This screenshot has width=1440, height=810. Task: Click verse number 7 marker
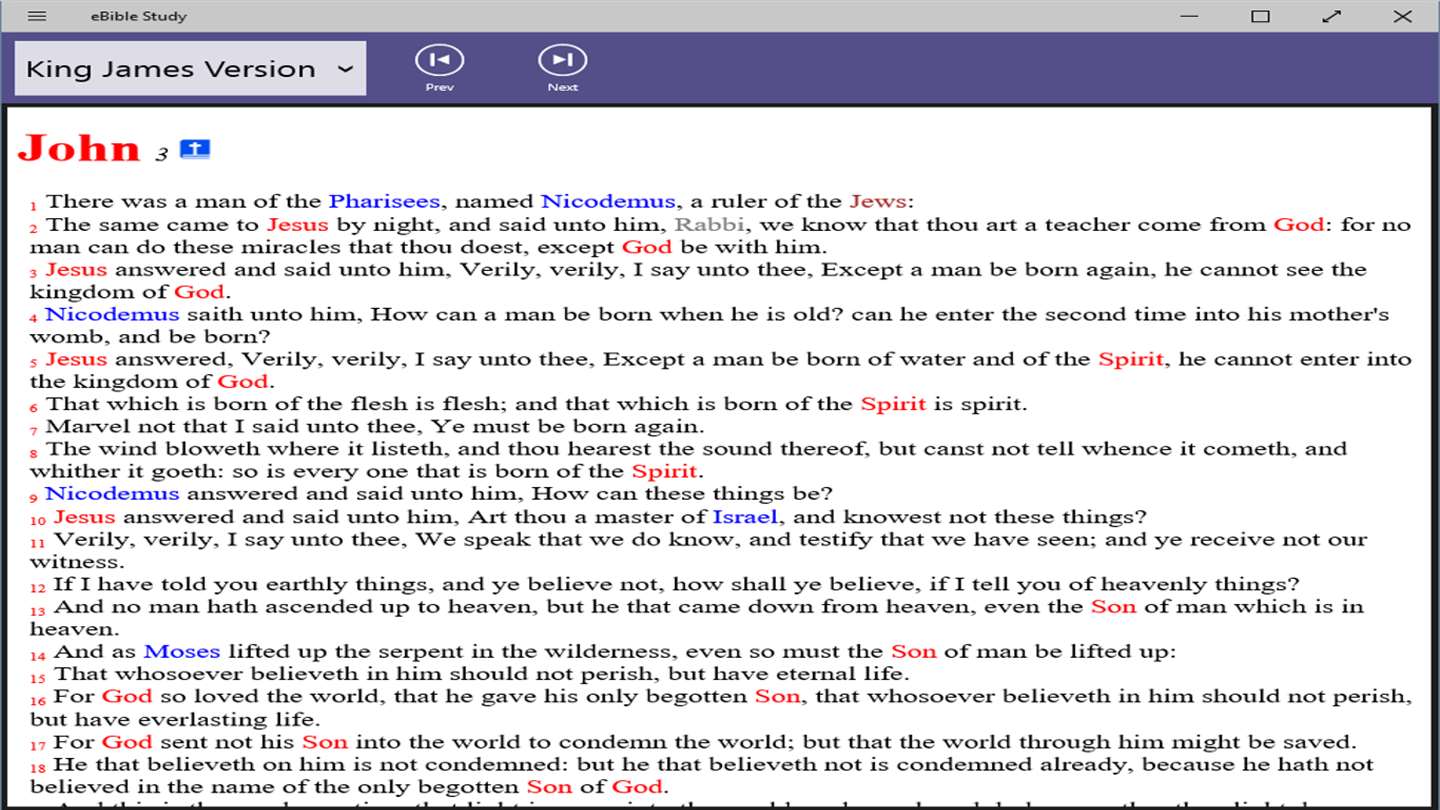(33, 431)
